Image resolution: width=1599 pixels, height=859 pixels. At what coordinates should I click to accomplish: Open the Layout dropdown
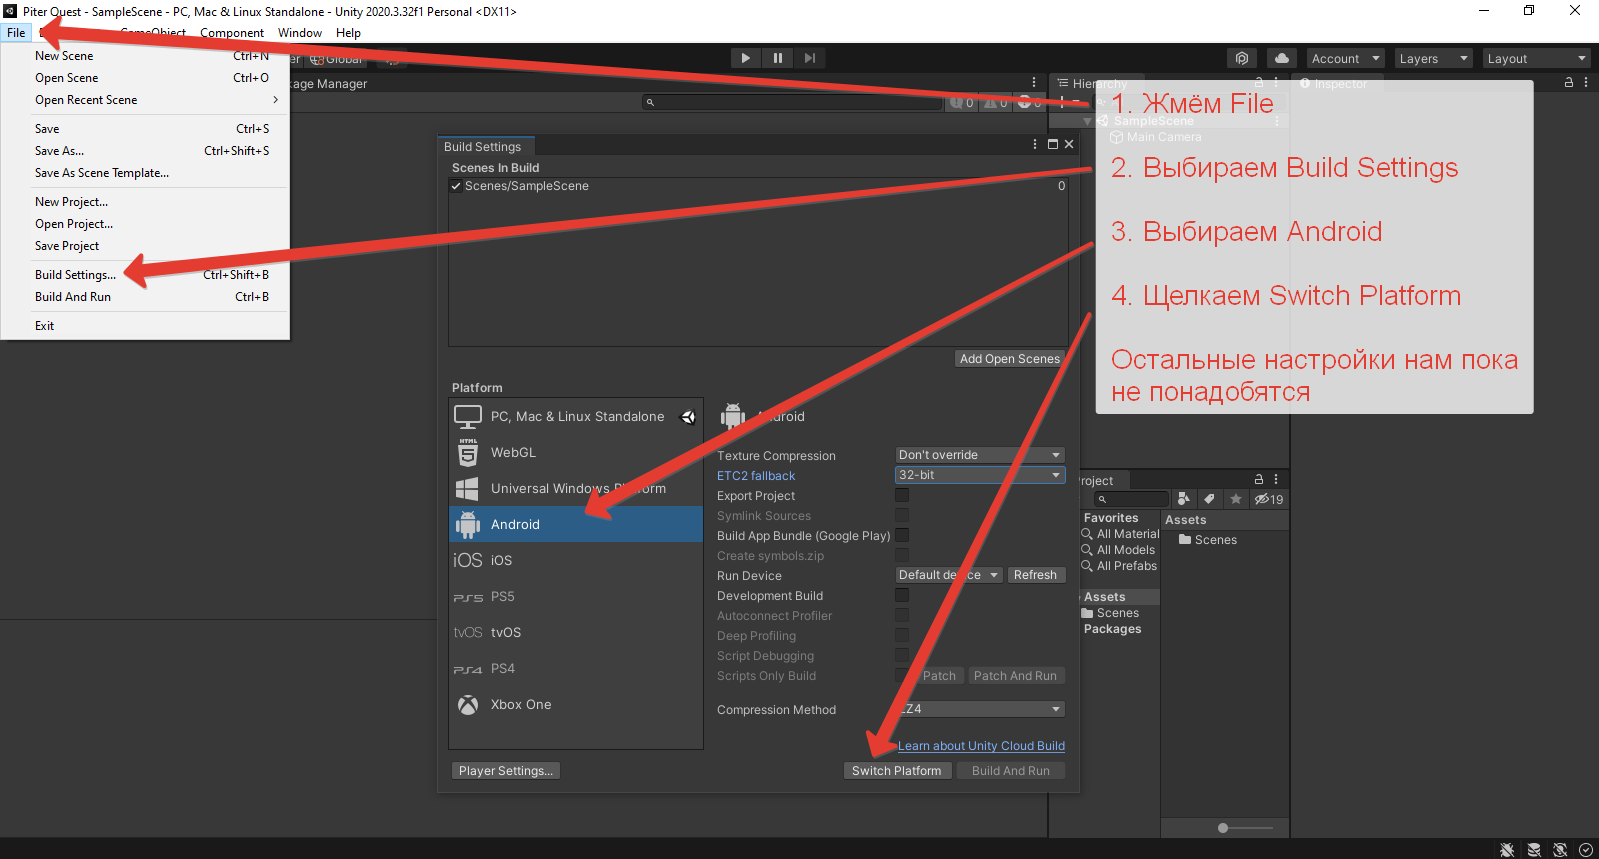point(1535,58)
